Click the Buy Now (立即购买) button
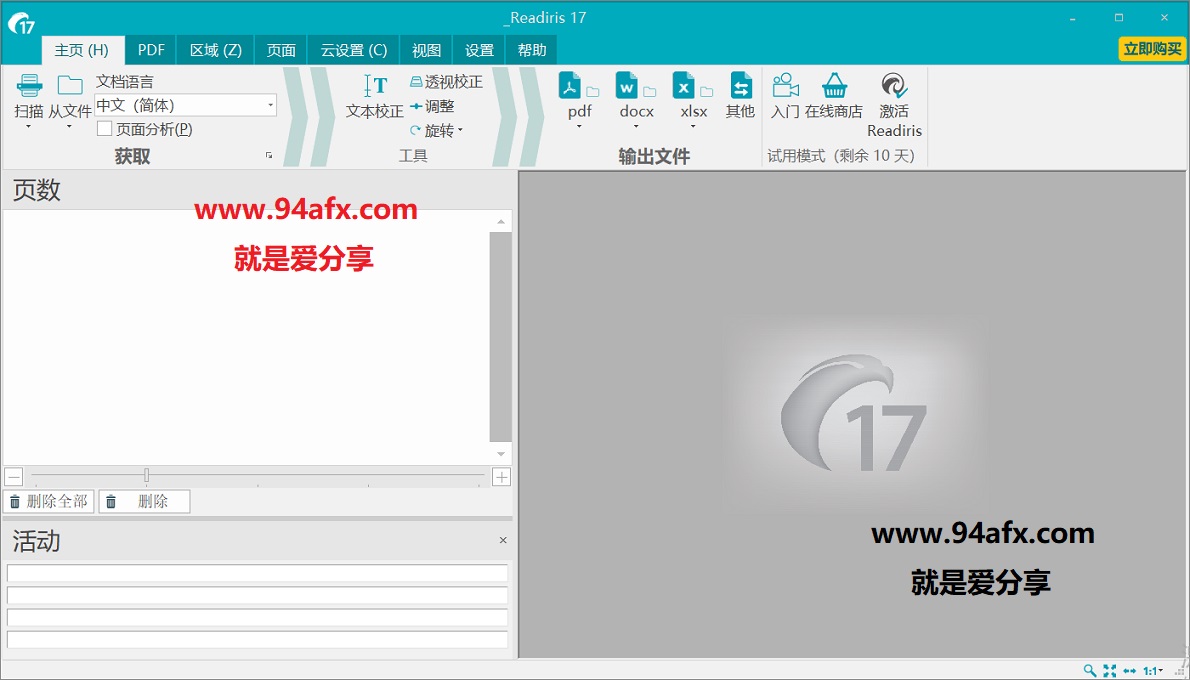Viewport: 1190px width, 680px height. (1152, 49)
